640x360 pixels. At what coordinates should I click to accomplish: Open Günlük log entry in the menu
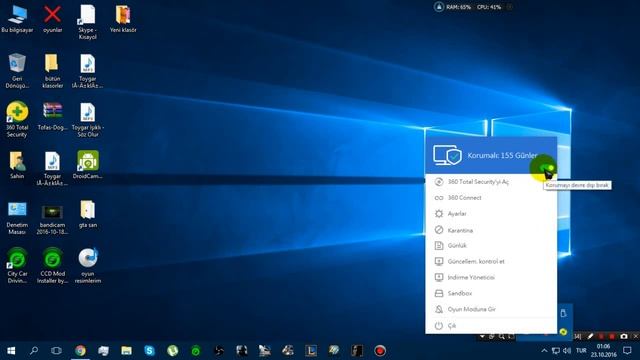pyautogui.click(x=491, y=245)
